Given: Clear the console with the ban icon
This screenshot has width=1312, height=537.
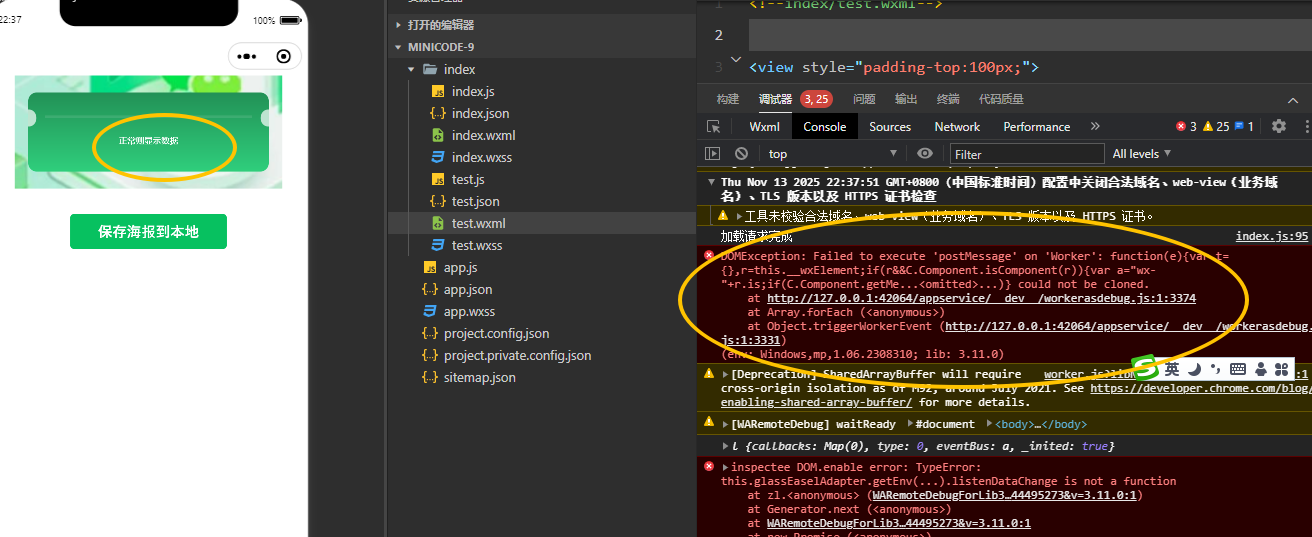Looking at the screenshot, I should 741,154.
